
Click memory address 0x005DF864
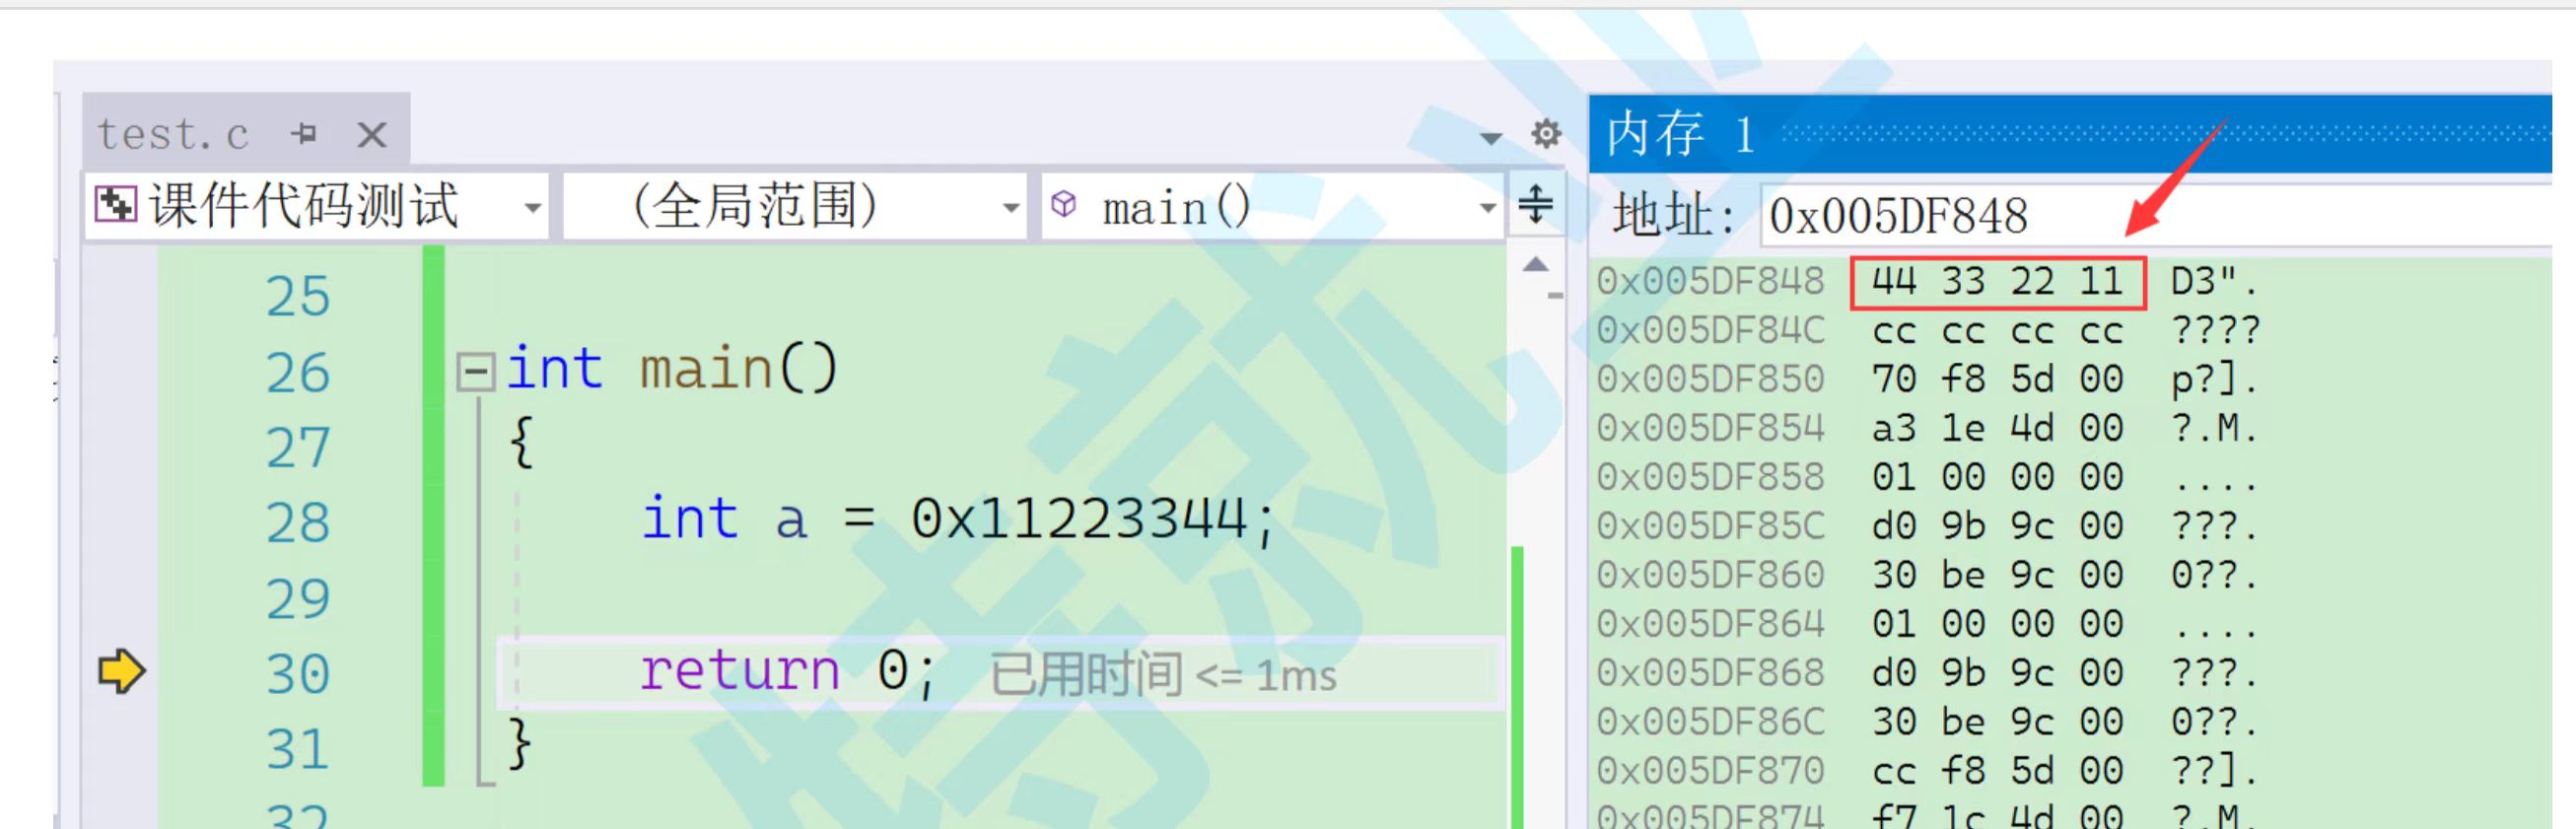click(x=1710, y=624)
